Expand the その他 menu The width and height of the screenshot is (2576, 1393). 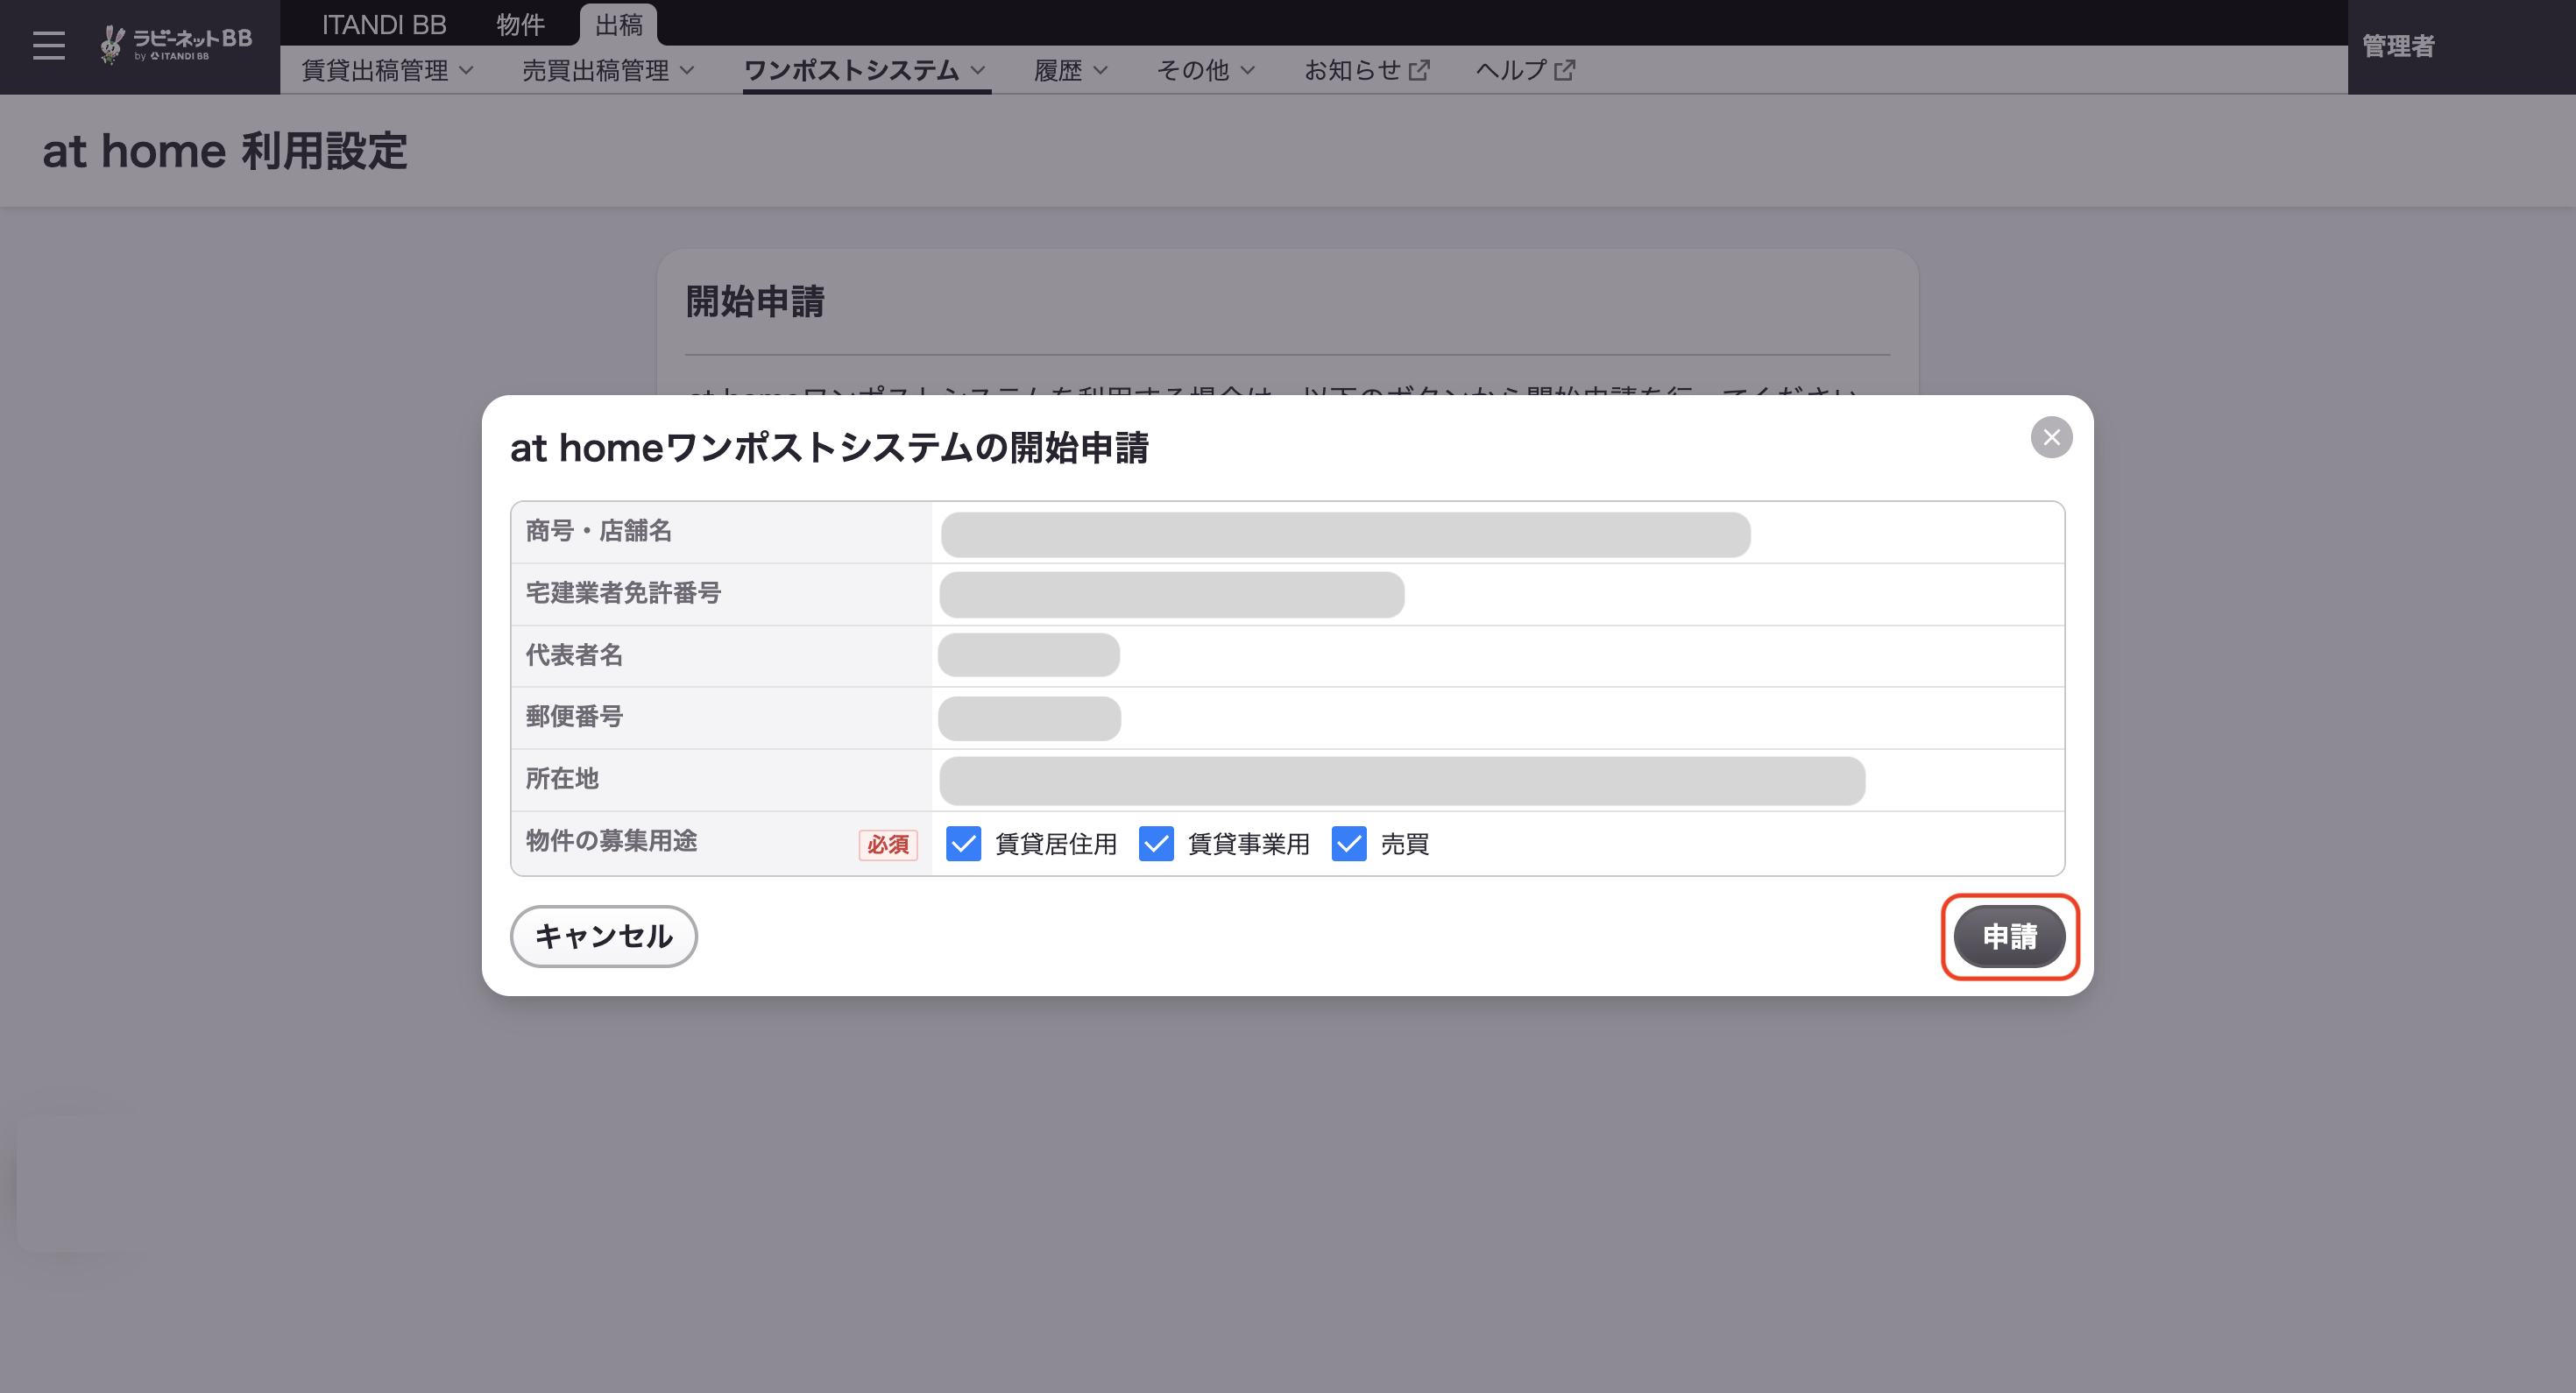tap(1206, 70)
